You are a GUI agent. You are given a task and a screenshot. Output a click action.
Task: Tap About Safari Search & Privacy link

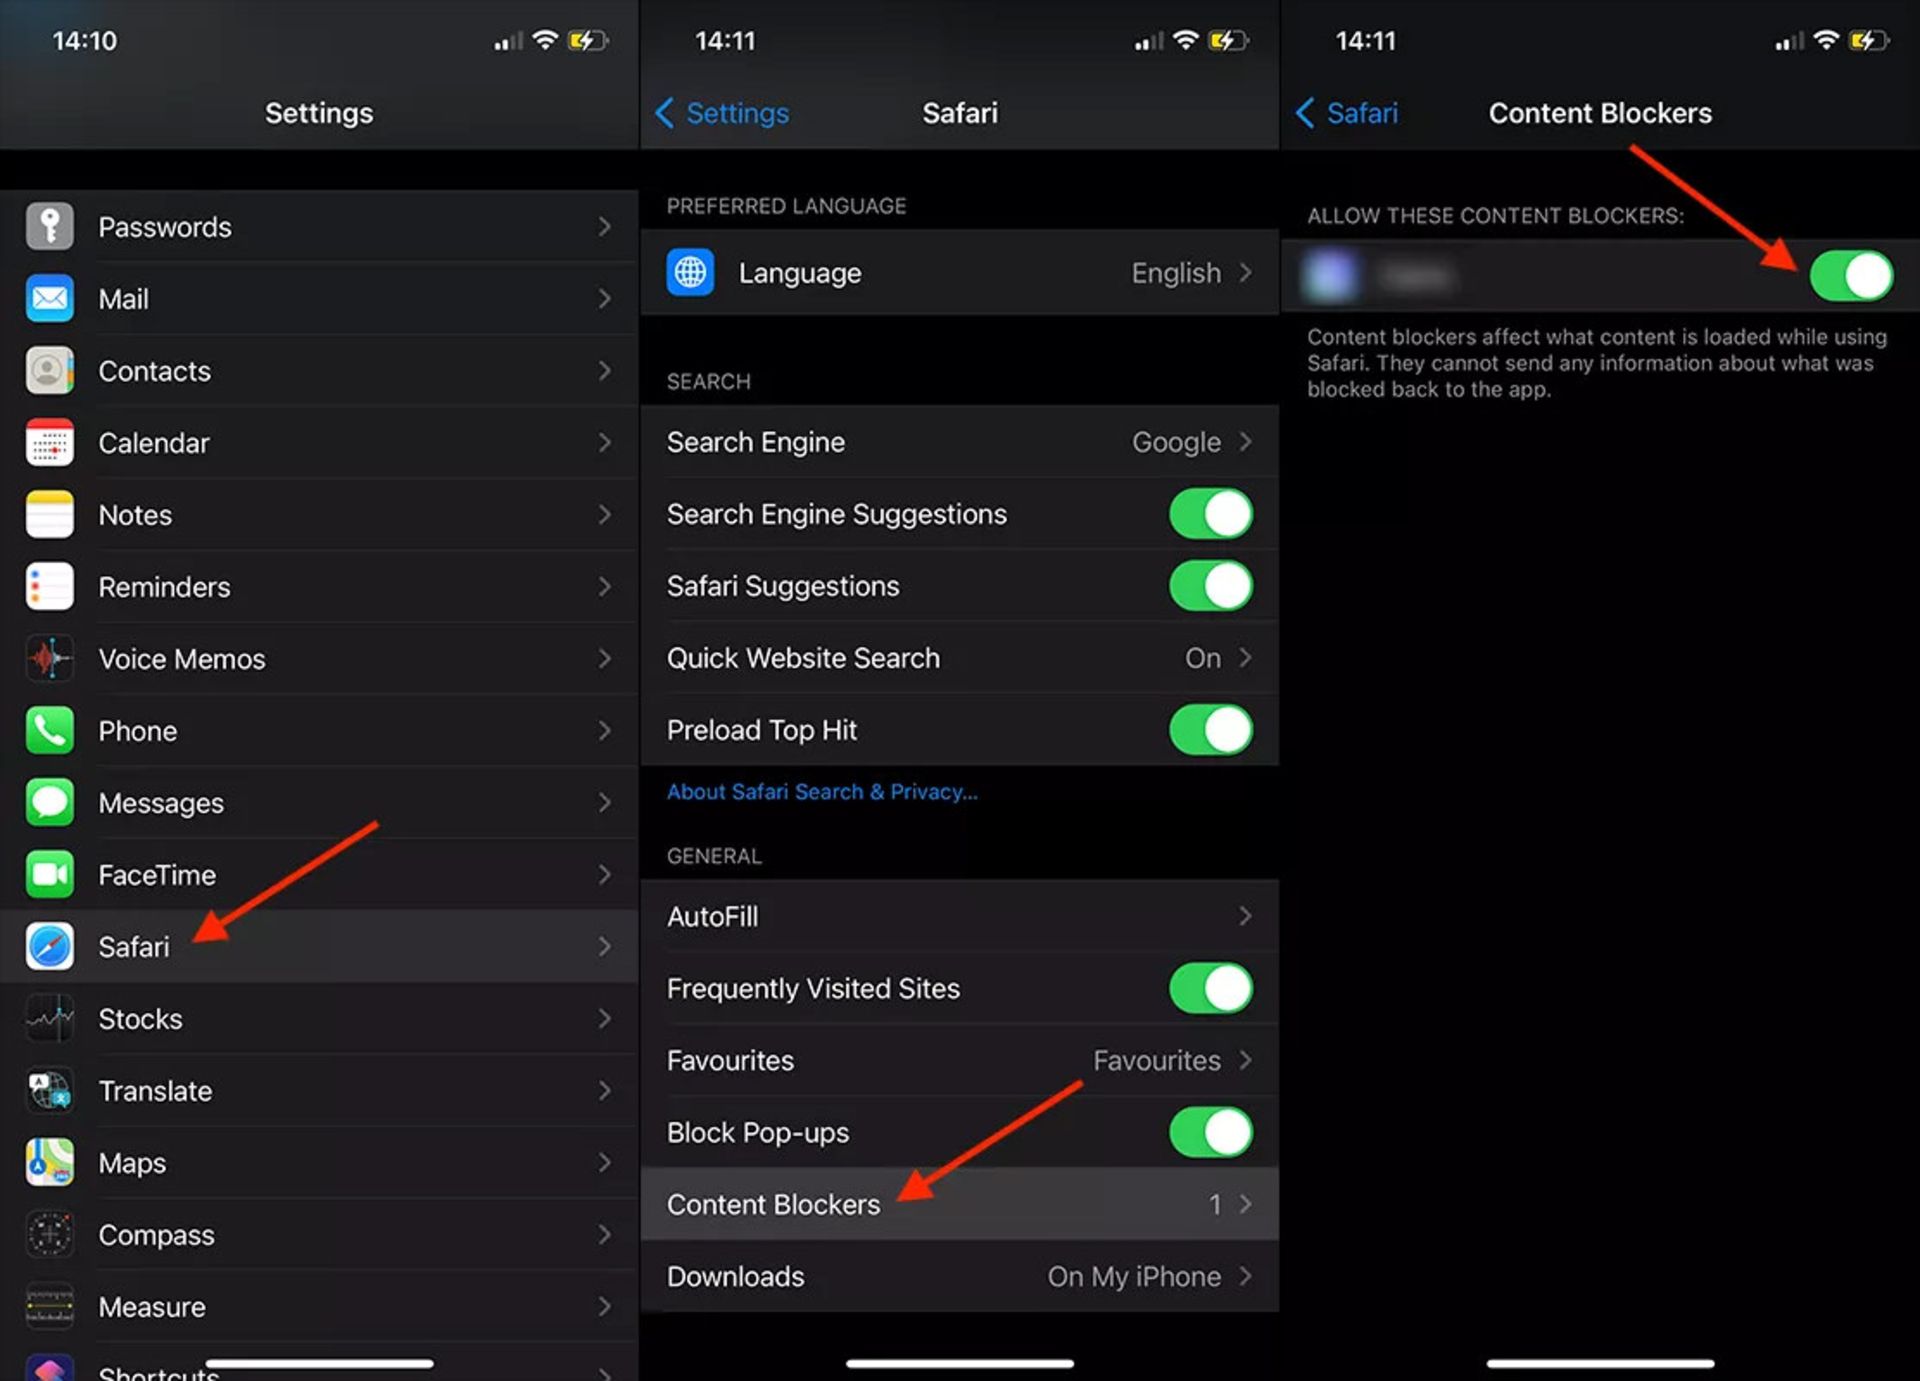coord(823,792)
